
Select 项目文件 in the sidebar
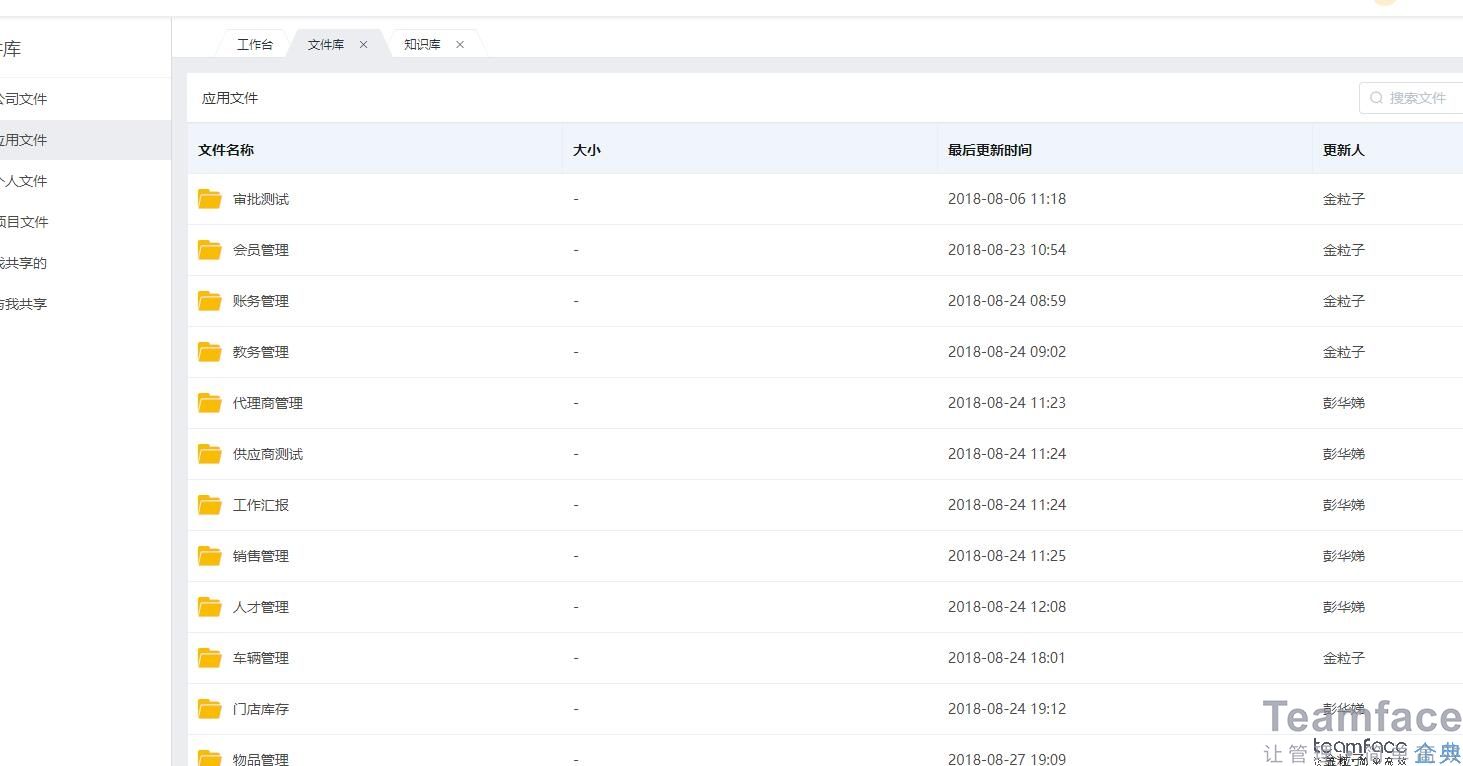coord(24,222)
